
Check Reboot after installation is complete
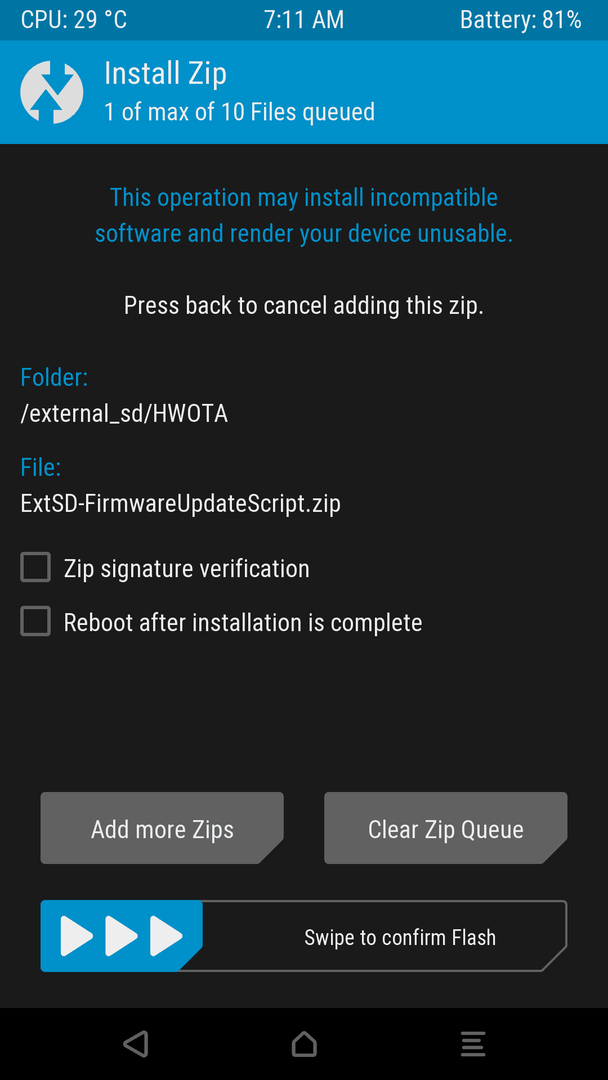(x=35, y=621)
